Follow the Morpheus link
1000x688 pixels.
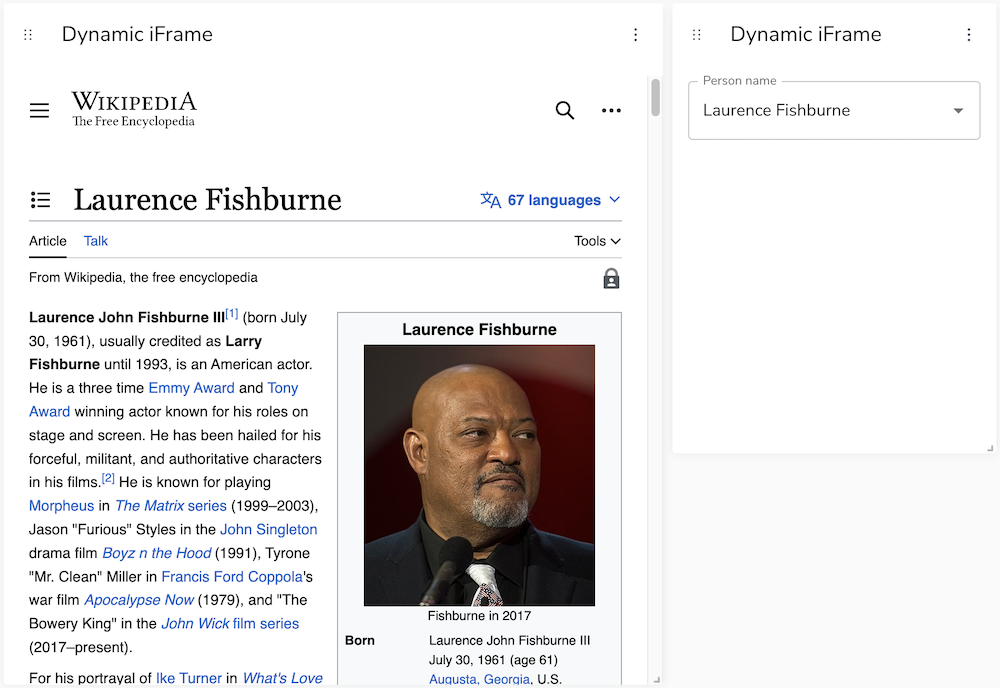[x=61, y=506]
